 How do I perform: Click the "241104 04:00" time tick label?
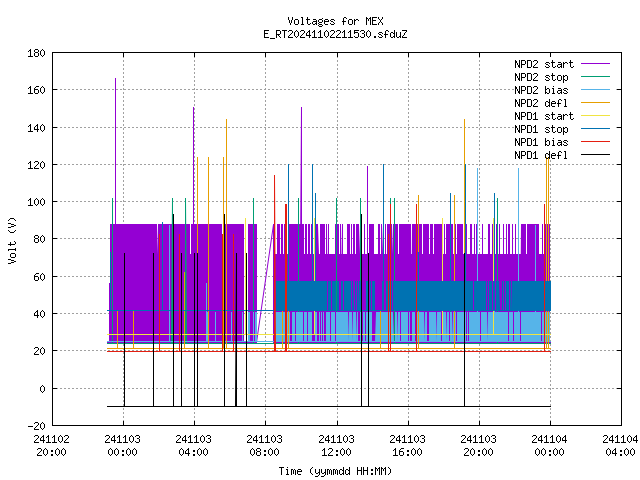tap(620, 446)
